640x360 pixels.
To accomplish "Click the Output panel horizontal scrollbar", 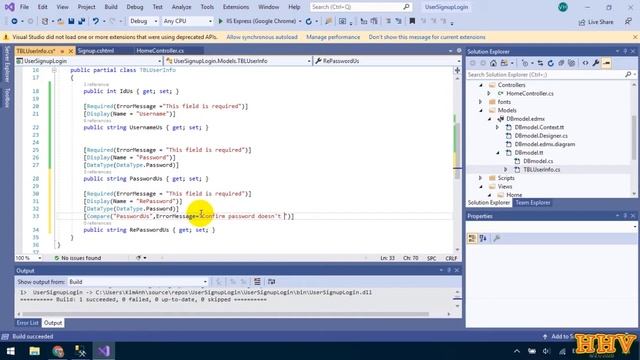I will click(225, 314).
